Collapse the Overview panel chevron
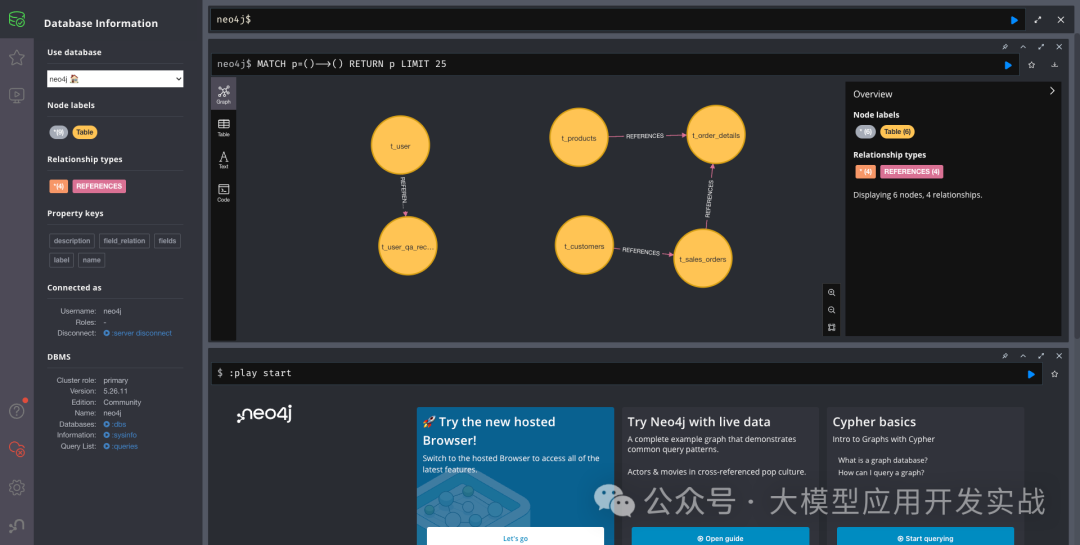 pyautogui.click(x=1052, y=90)
